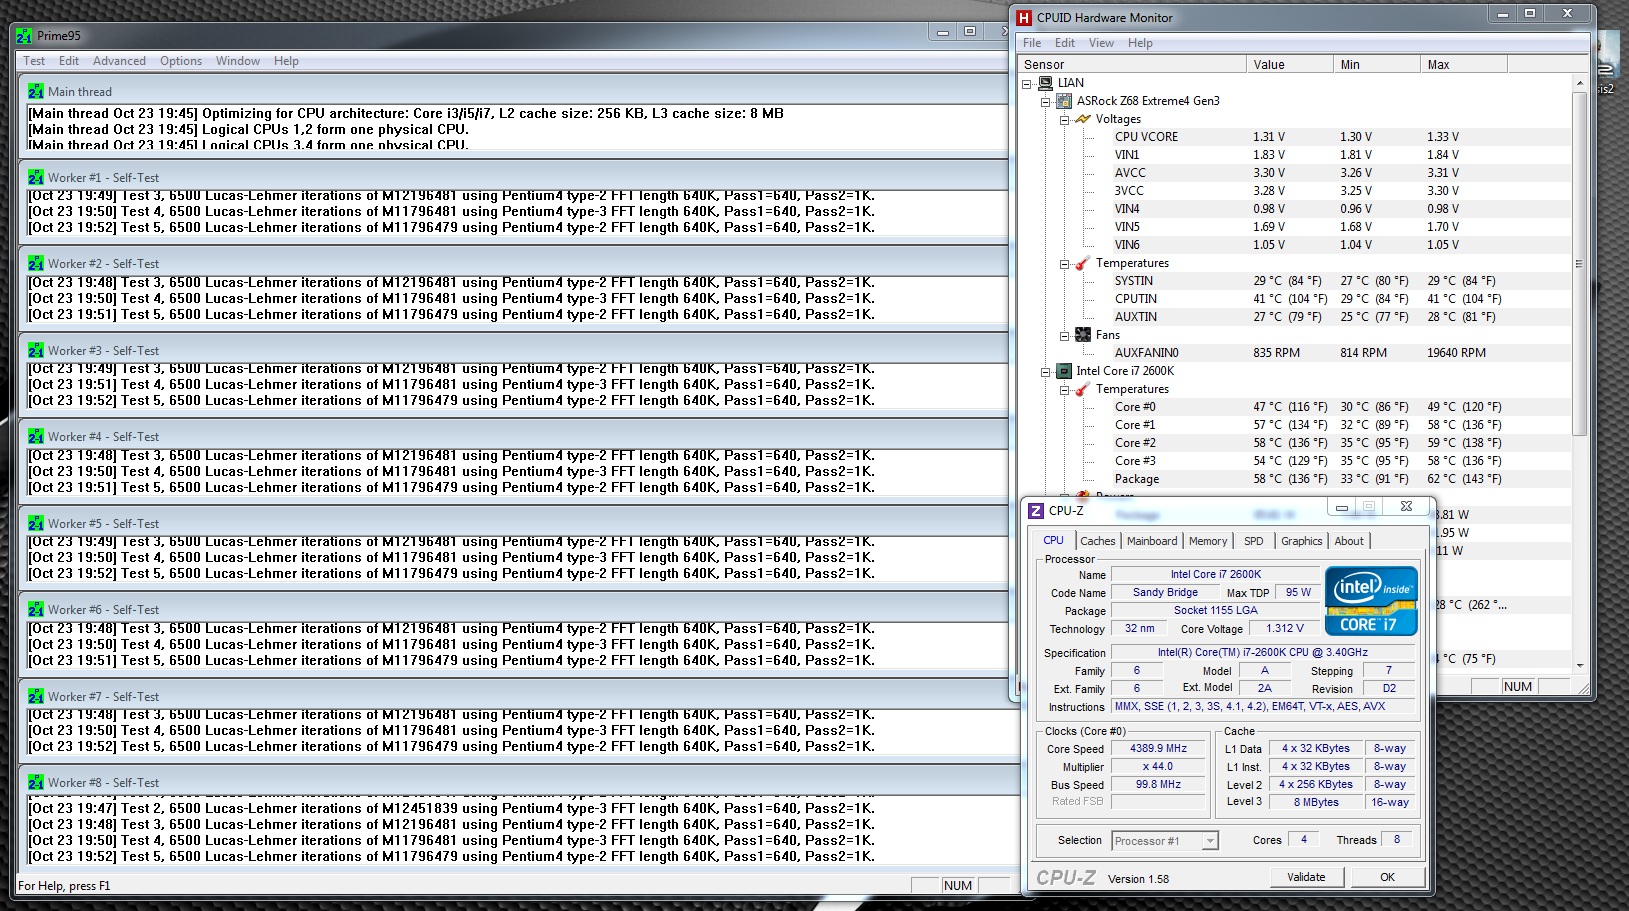Click the motherboard Temperatures thermometer icon
This screenshot has width=1629, height=911.
pyautogui.click(x=1083, y=263)
